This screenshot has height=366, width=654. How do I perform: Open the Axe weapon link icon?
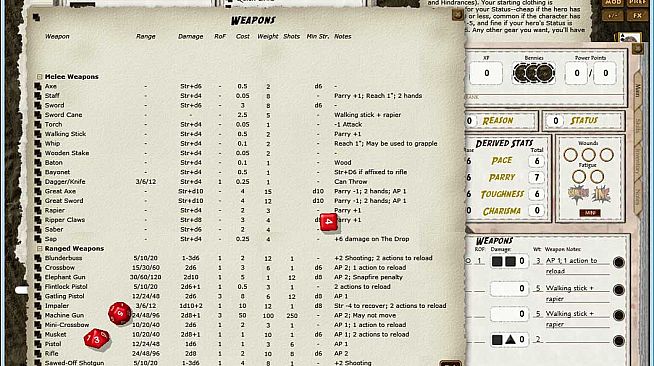[x=38, y=86]
